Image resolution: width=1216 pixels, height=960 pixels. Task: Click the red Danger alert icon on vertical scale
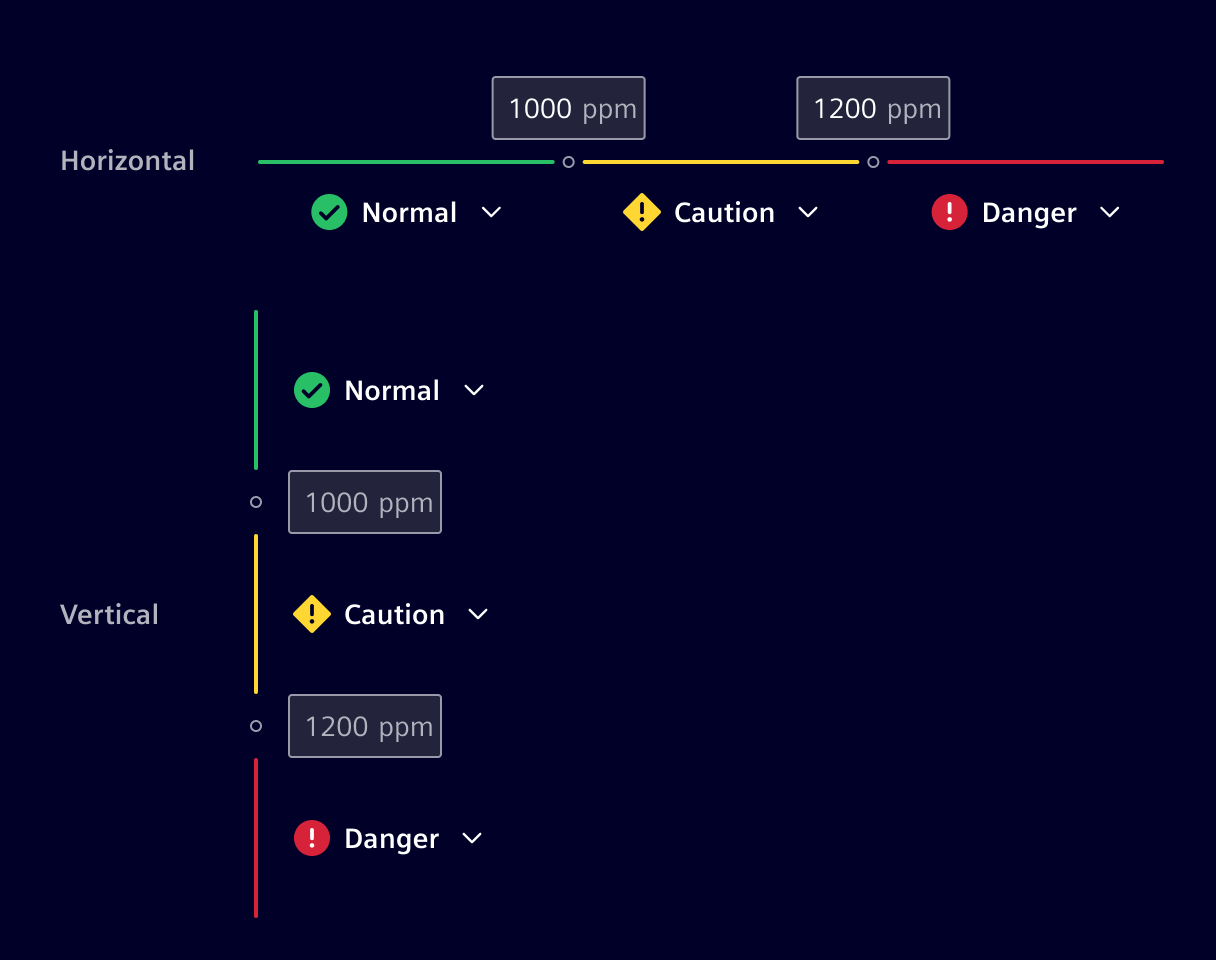click(x=311, y=838)
